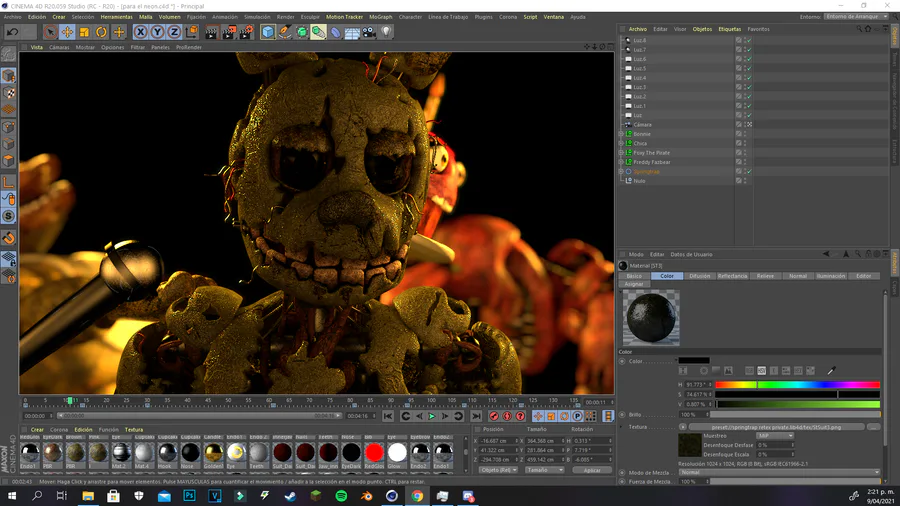Click the eyedropper color picker icon
Image resolution: width=900 pixels, height=506 pixels.
(831, 371)
